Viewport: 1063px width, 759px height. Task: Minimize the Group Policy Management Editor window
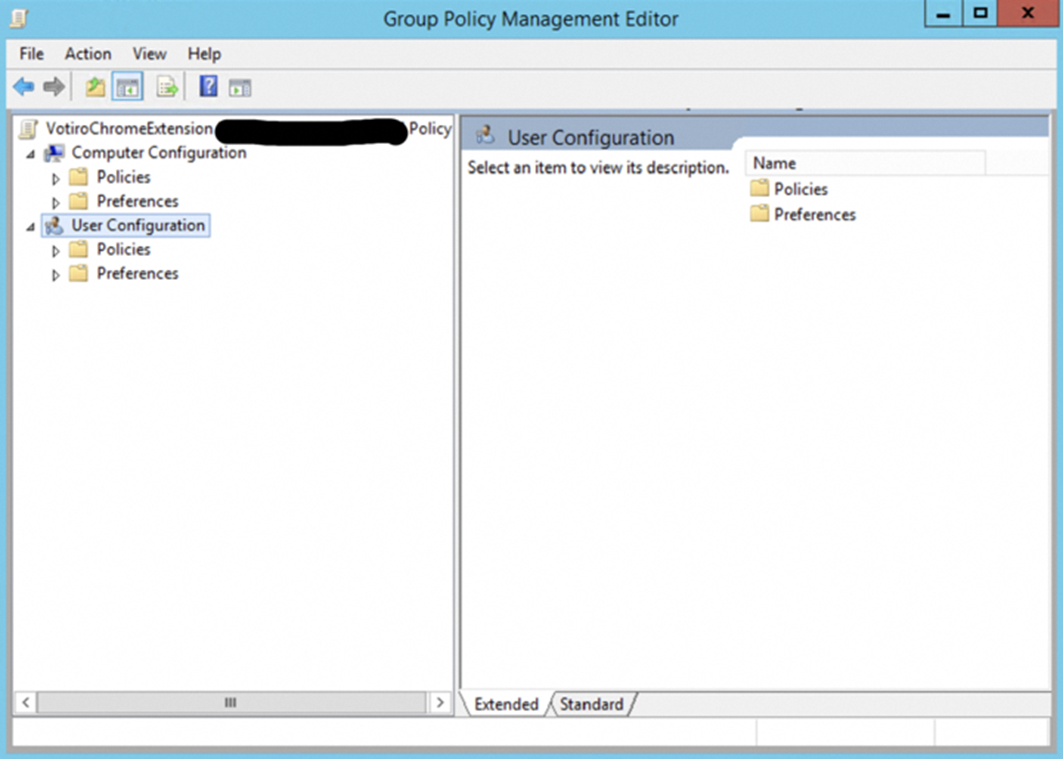point(943,14)
